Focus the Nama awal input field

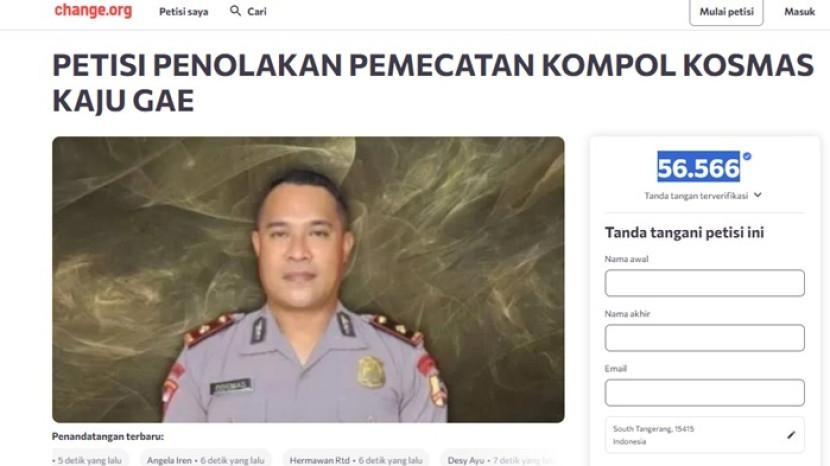(705, 283)
